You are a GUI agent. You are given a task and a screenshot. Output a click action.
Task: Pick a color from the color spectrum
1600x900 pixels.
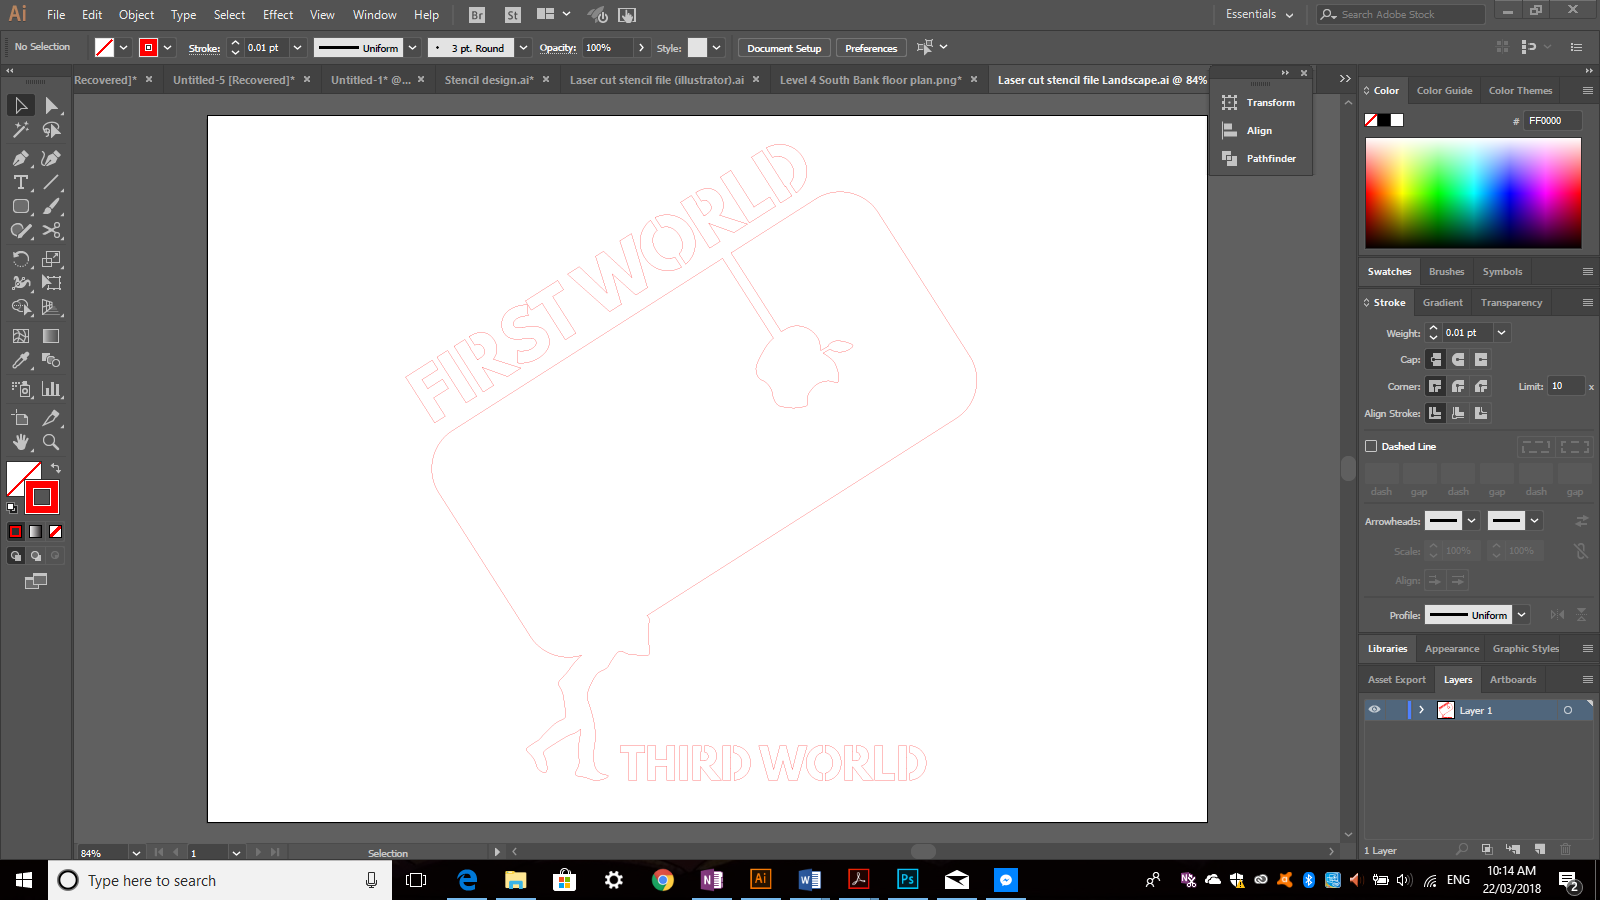tap(1473, 193)
